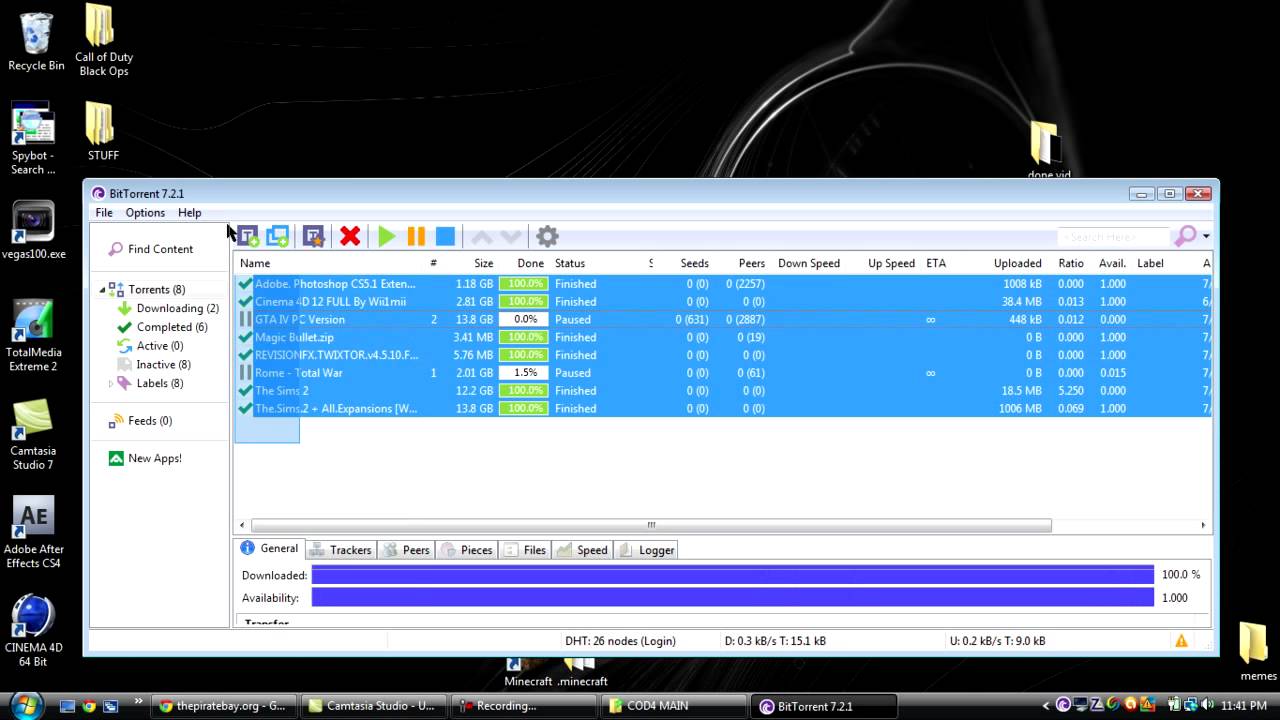The image size is (1280, 720).
Task: Click the Create New Torrent icon
Action: tap(314, 236)
